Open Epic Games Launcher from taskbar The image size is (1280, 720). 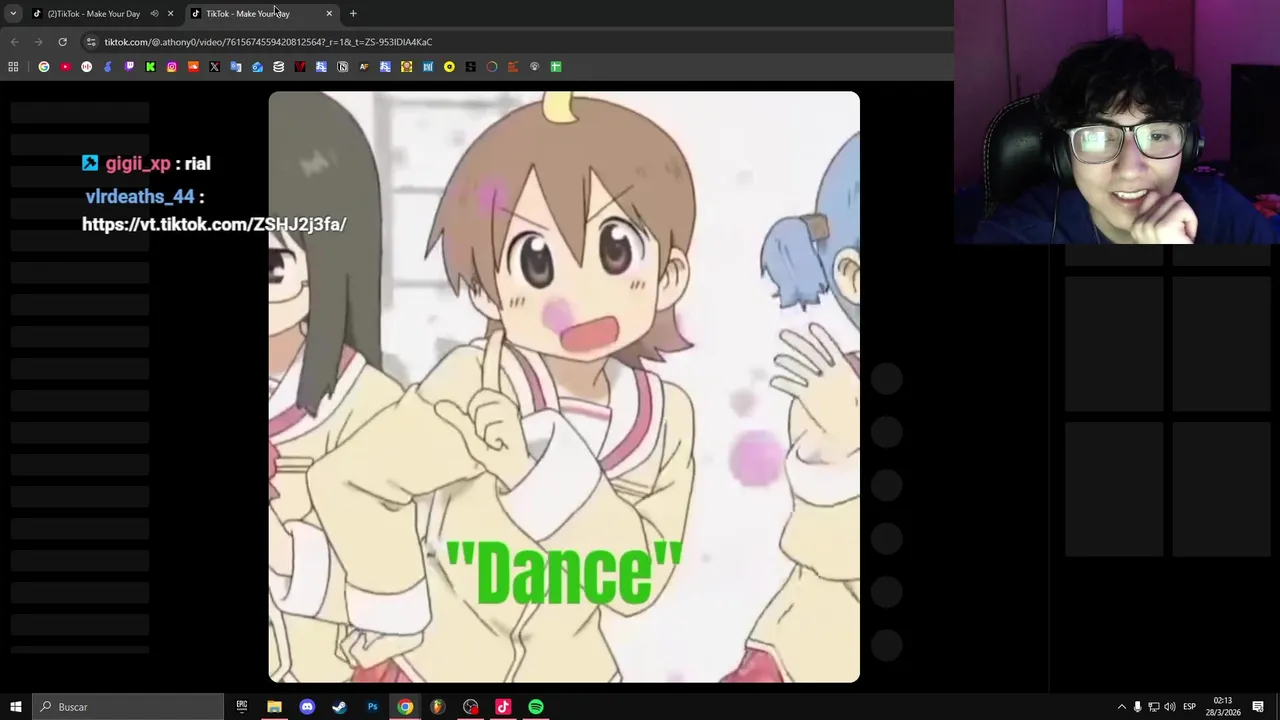241,707
